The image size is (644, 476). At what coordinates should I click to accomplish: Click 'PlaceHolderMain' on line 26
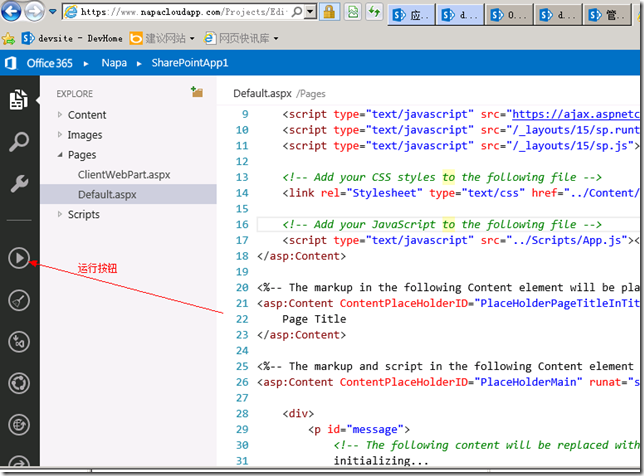(528, 382)
